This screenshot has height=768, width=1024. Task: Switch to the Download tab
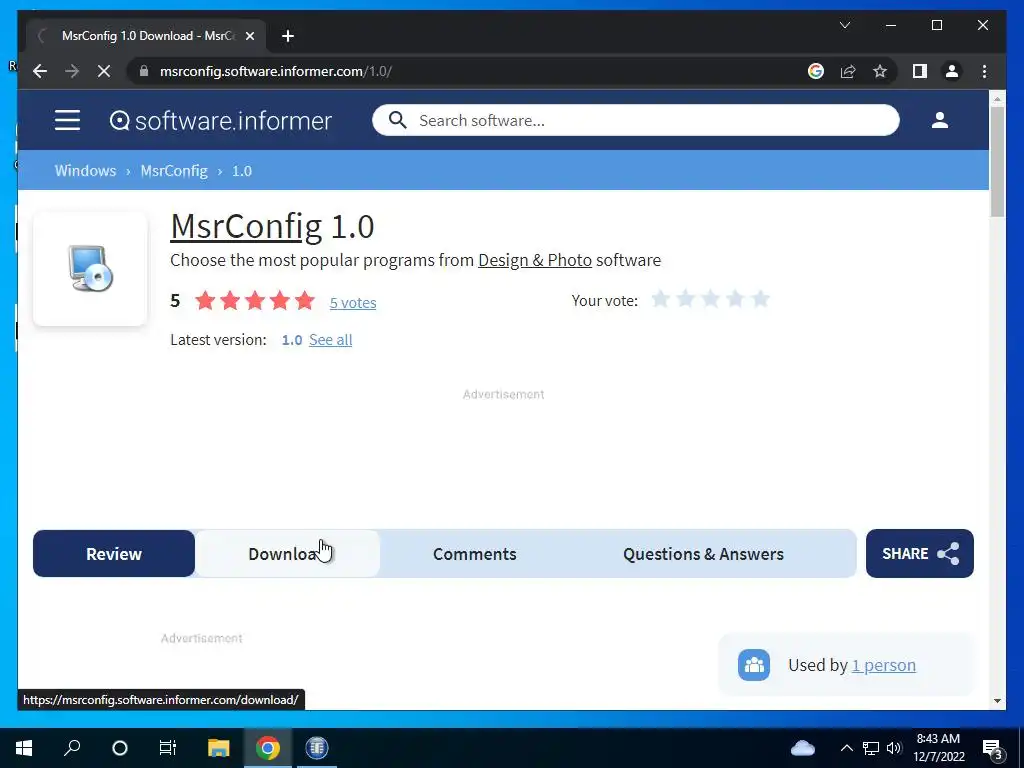tap(287, 553)
